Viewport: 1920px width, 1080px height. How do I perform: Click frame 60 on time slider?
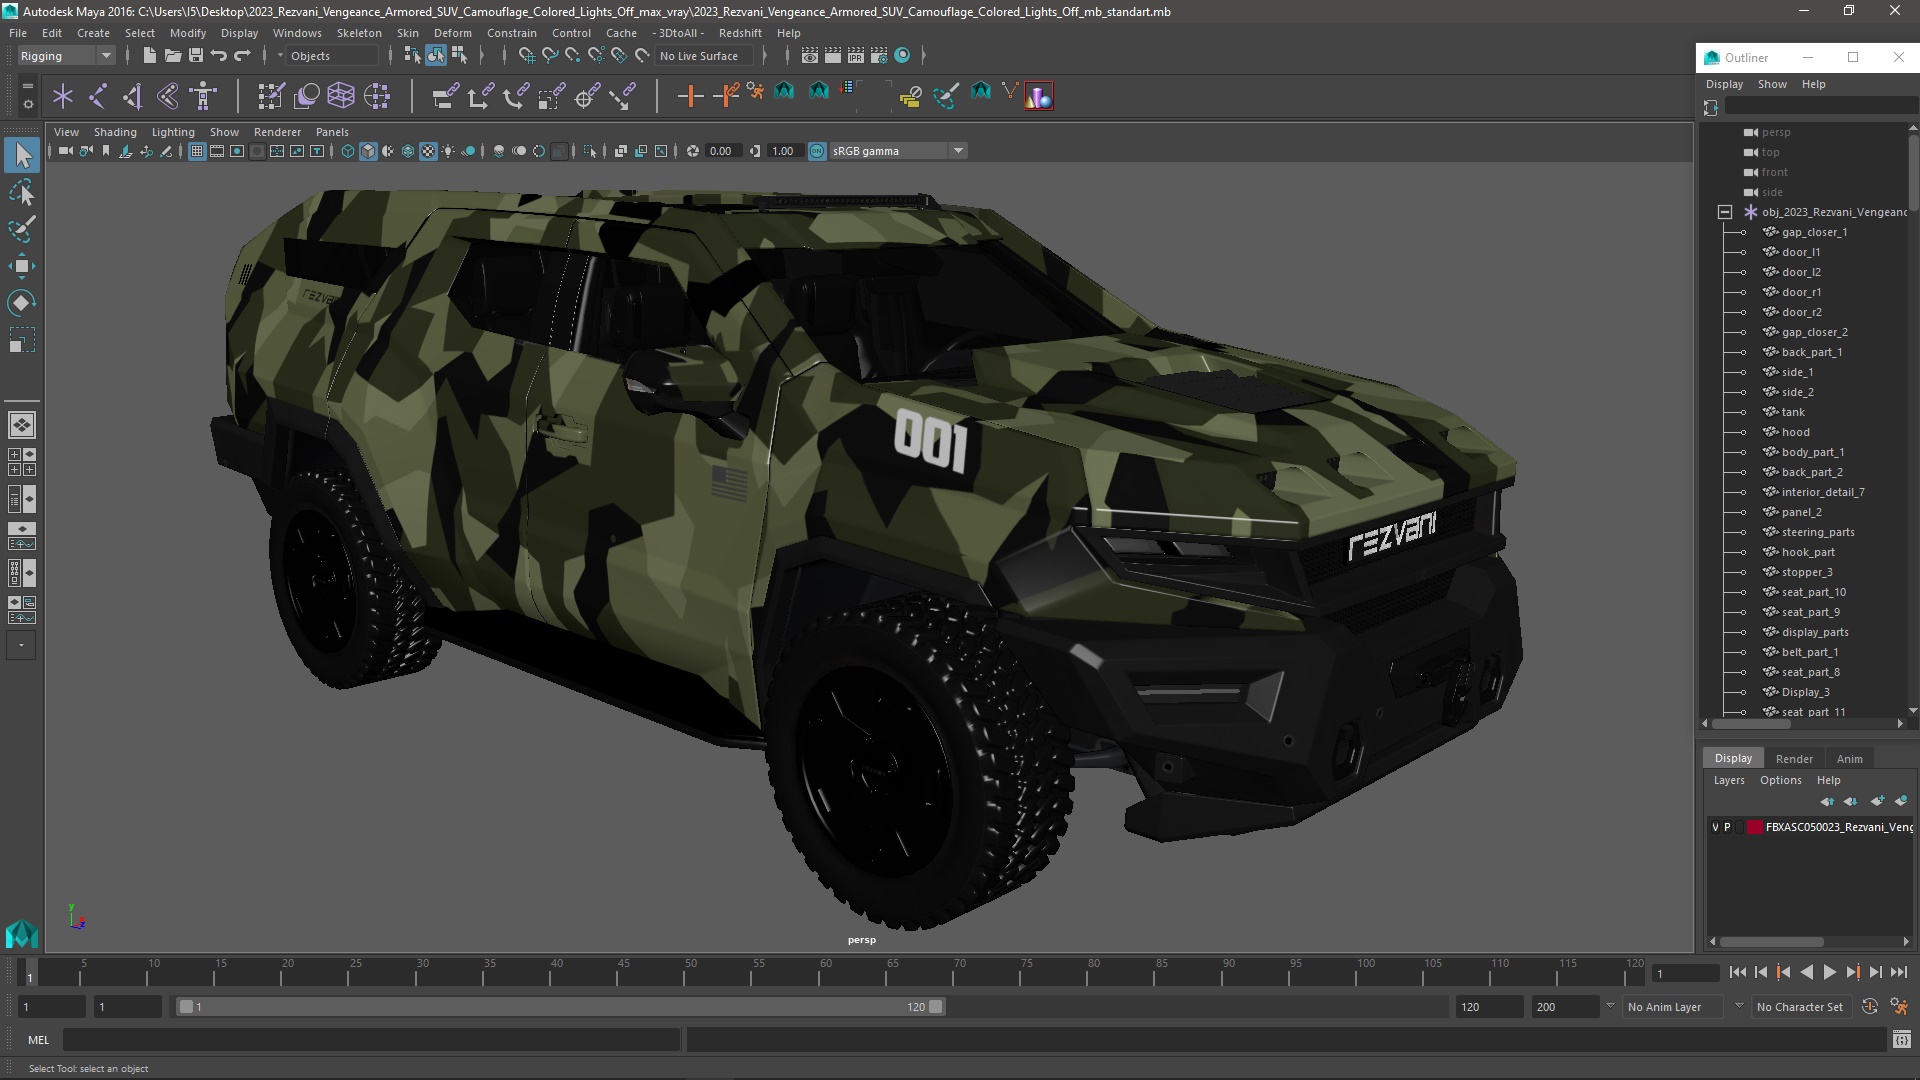pyautogui.click(x=826, y=972)
